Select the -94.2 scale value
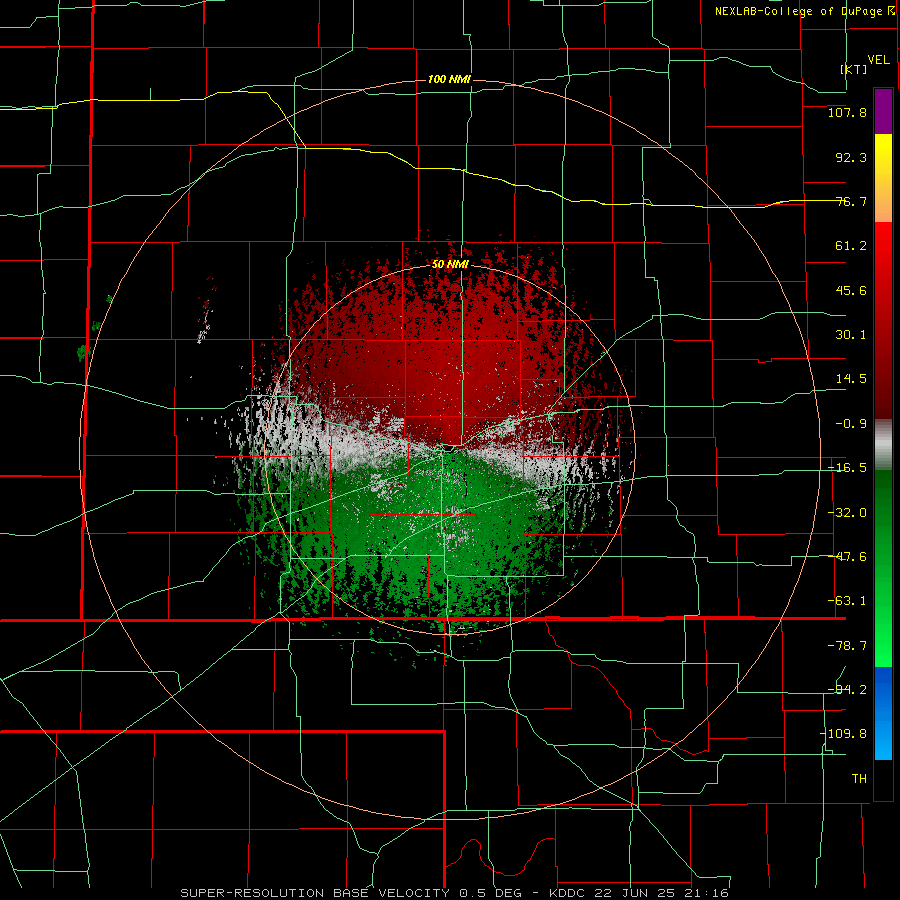 tap(847, 689)
